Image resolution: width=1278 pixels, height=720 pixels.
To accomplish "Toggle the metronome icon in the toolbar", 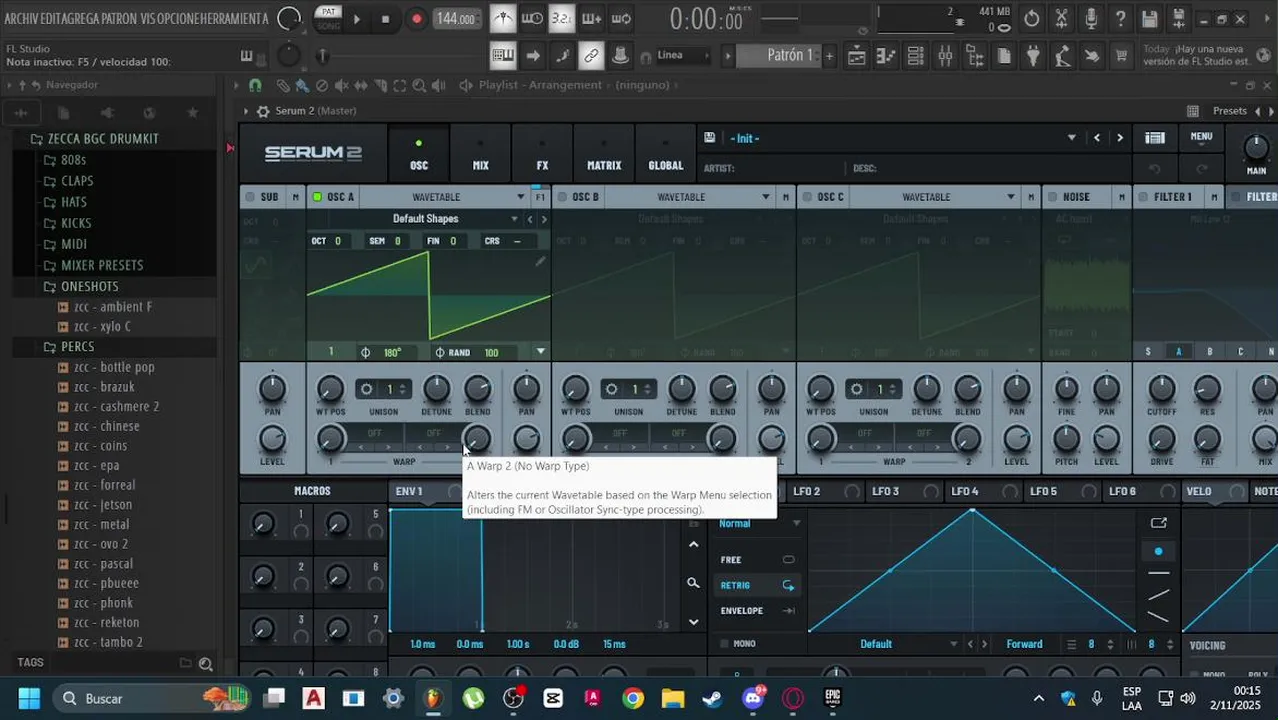I will [503, 18].
